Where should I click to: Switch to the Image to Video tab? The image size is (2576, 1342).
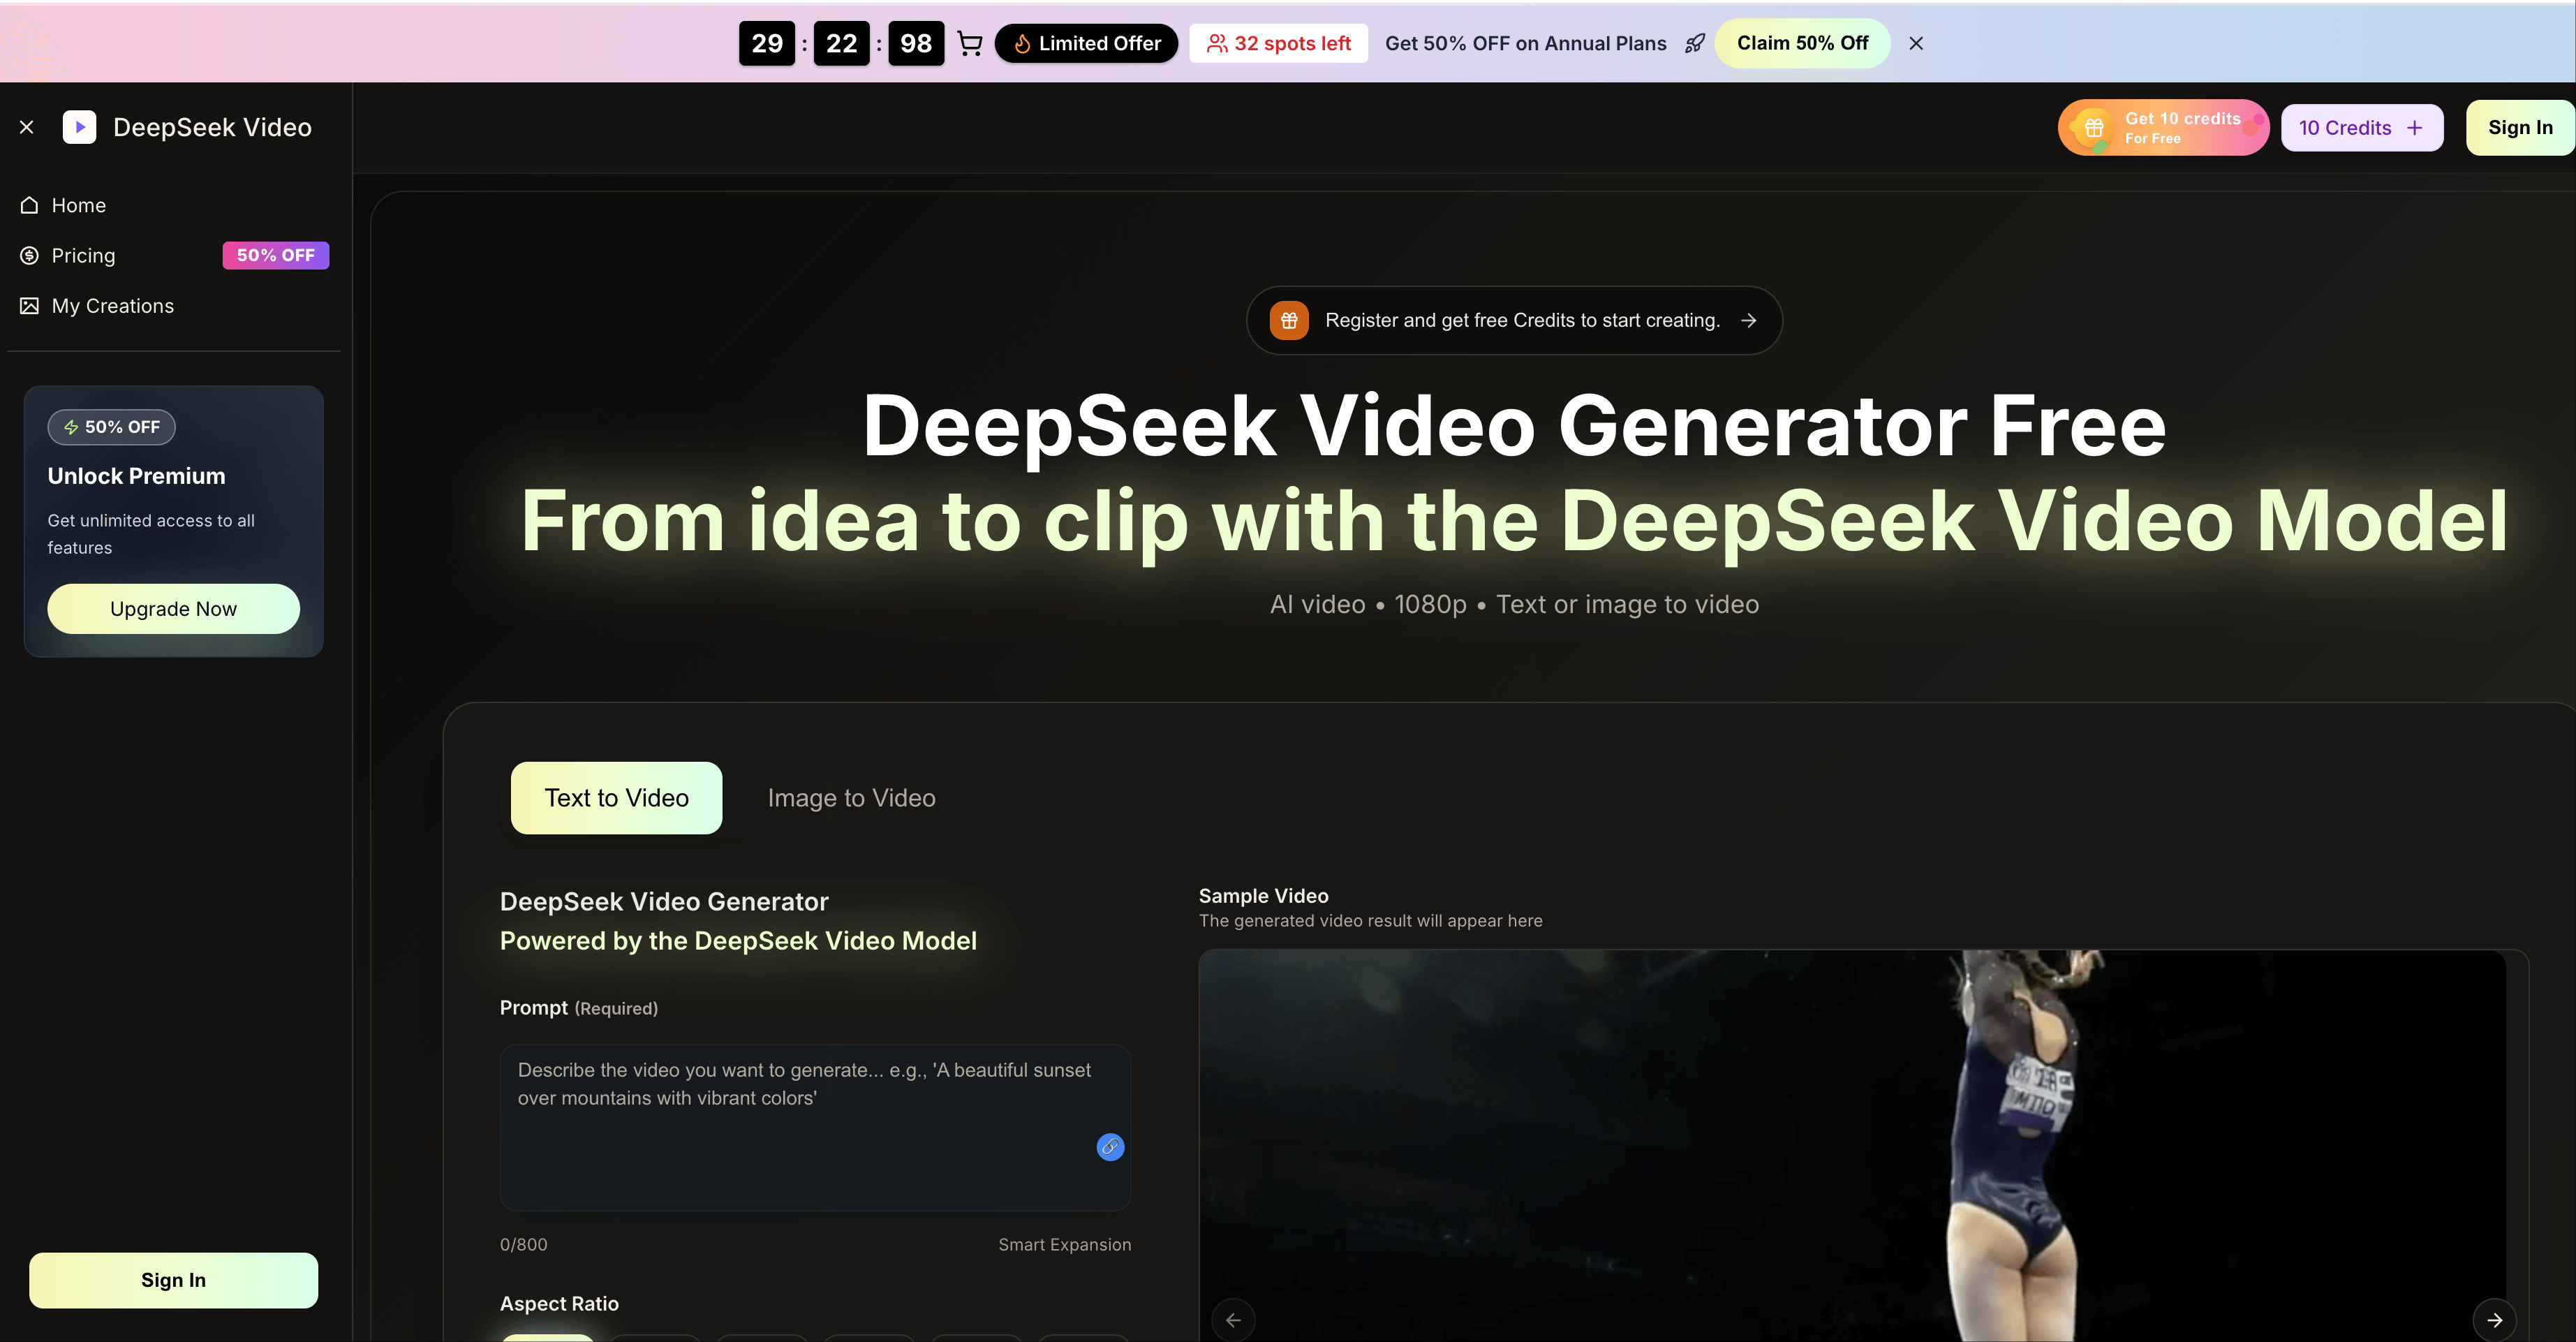point(851,798)
